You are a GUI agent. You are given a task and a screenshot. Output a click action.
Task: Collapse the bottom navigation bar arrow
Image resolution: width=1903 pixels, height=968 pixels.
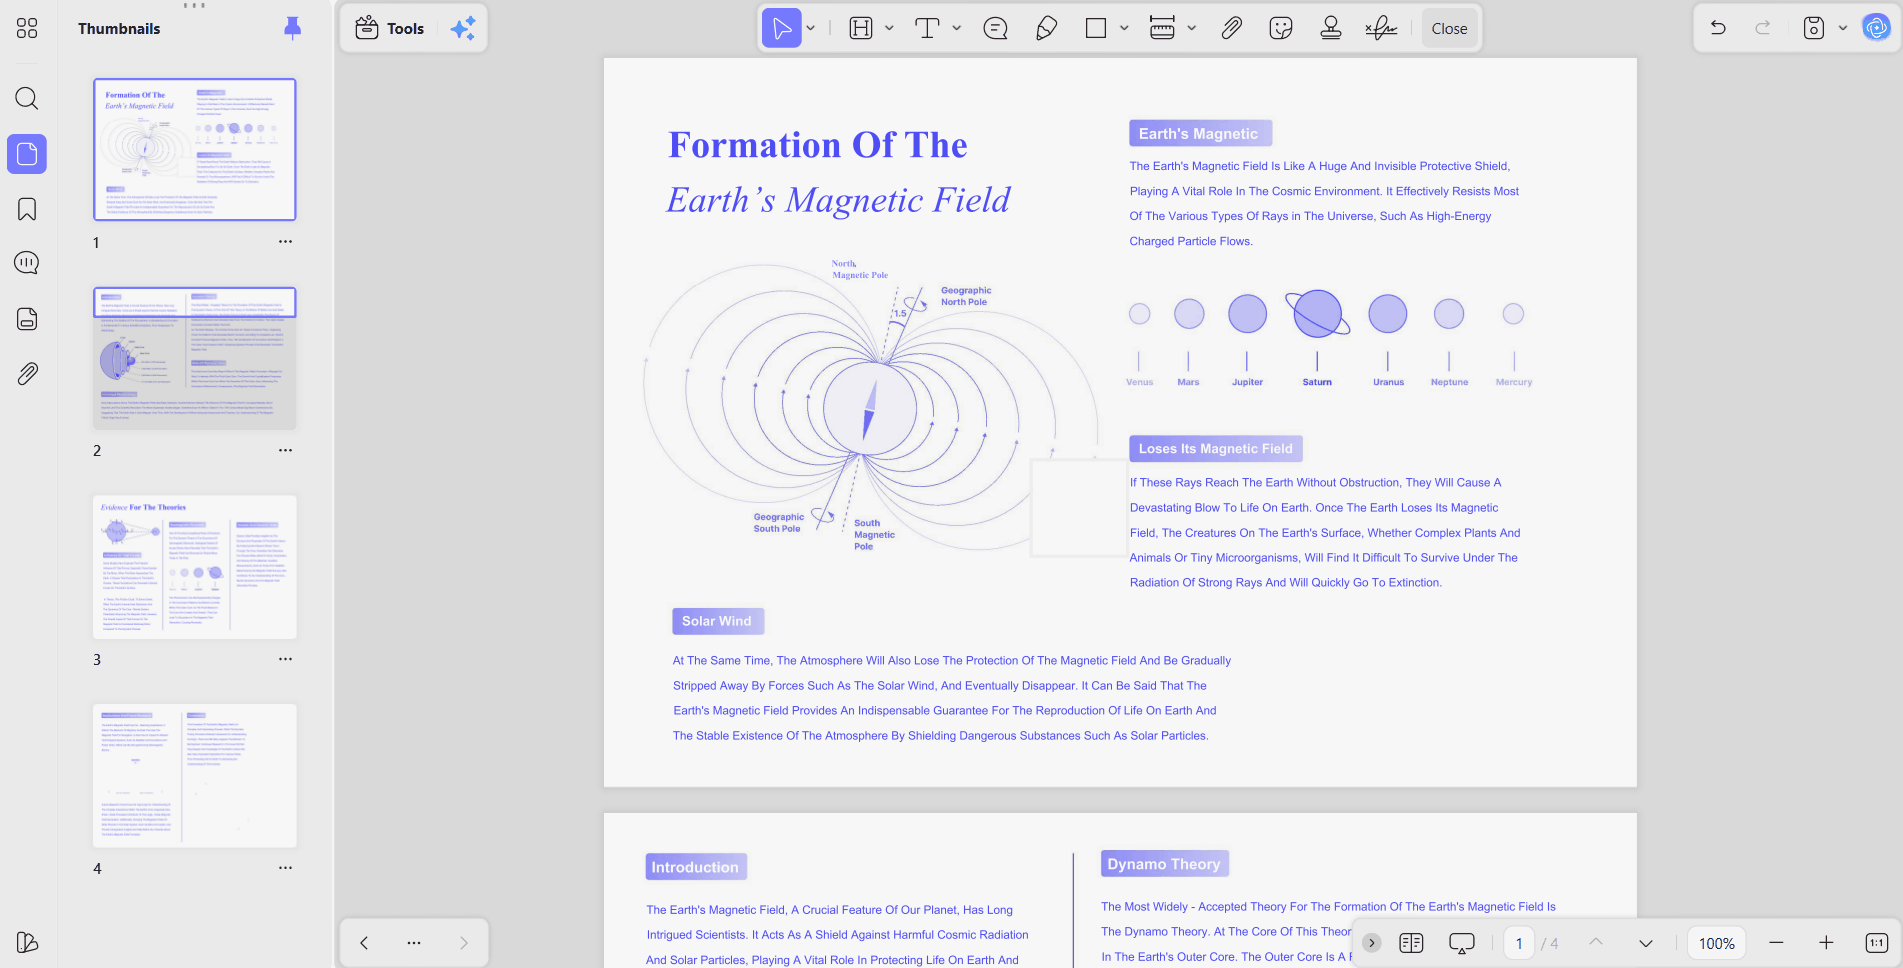click(x=1372, y=943)
